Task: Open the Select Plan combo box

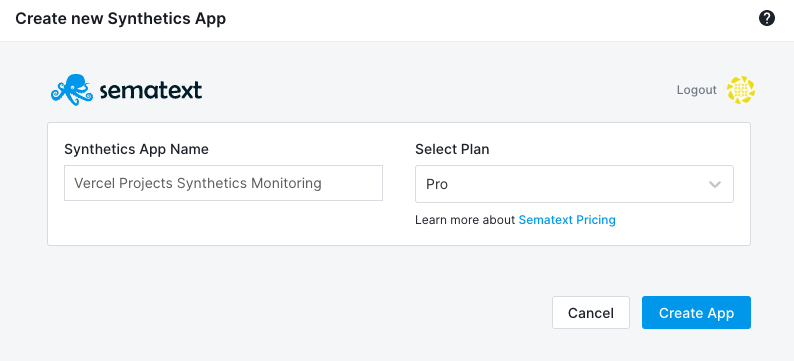Action: pyautogui.click(x=574, y=184)
